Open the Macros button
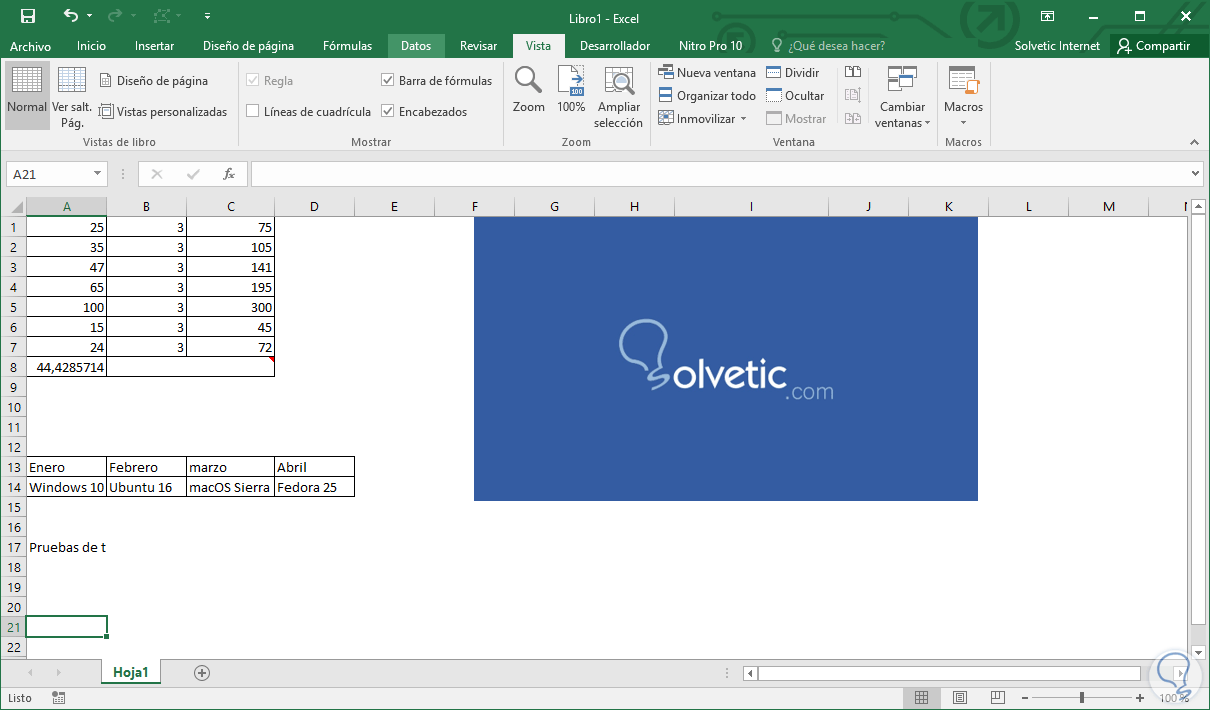This screenshot has width=1210, height=710. click(x=963, y=97)
